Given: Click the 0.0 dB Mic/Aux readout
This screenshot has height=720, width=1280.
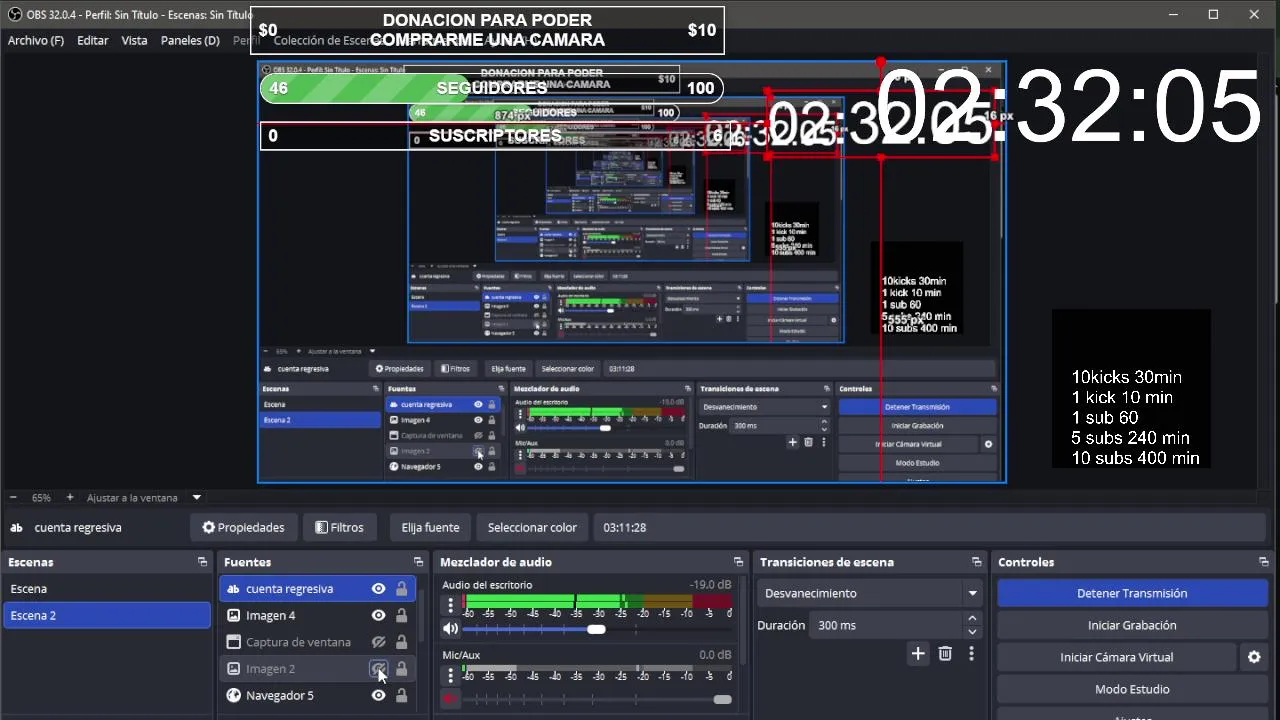Looking at the screenshot, I should (715, 655).
